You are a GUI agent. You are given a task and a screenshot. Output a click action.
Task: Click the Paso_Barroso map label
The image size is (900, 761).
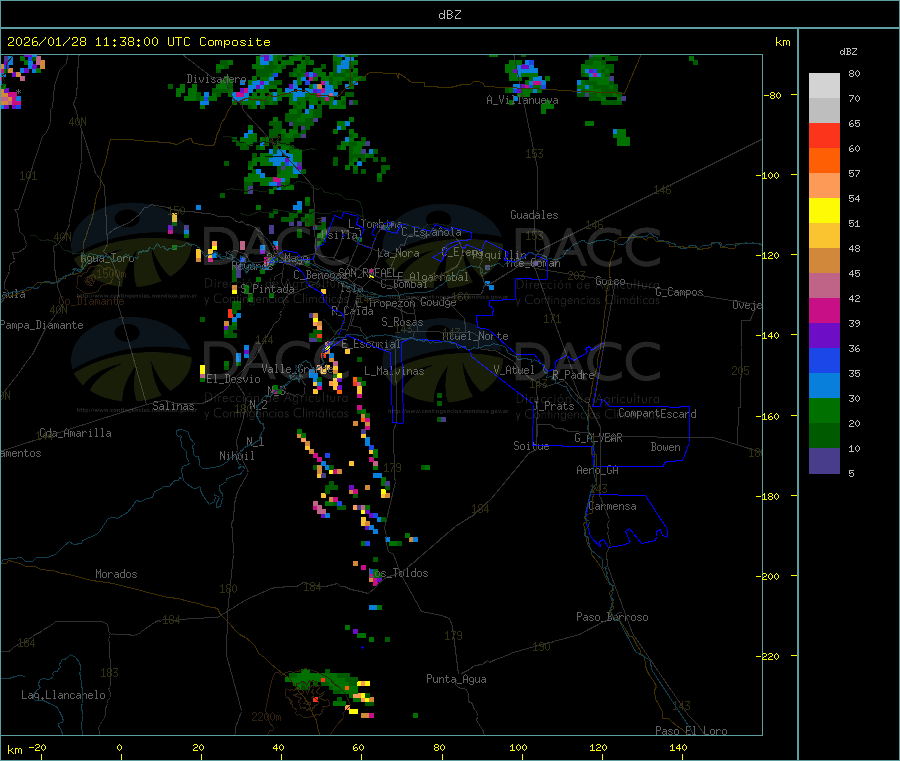(612, 617)
